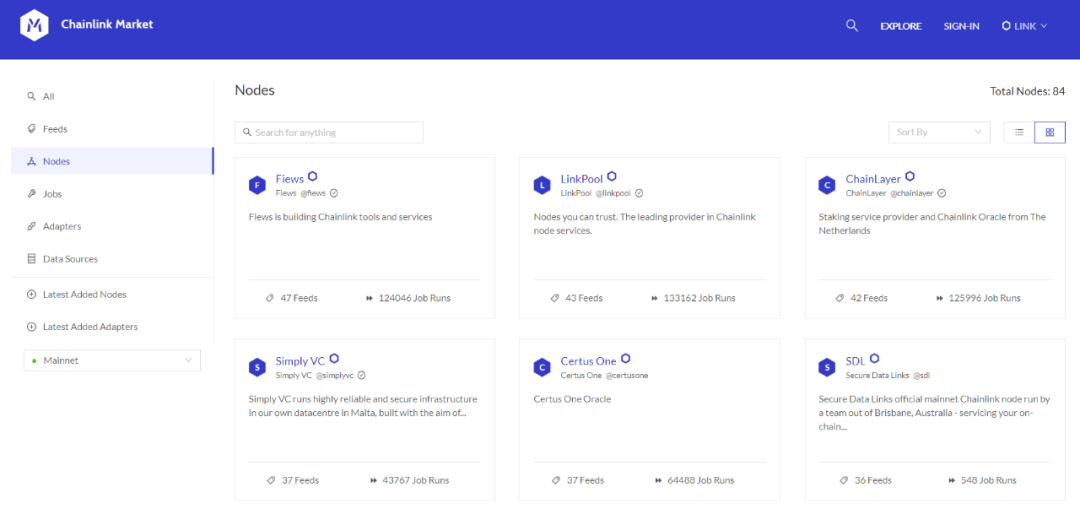Click the Simply VC avatar icon
Image resolution: width=1080 pixels, height=509 pixels.
[x=257, y=367]
